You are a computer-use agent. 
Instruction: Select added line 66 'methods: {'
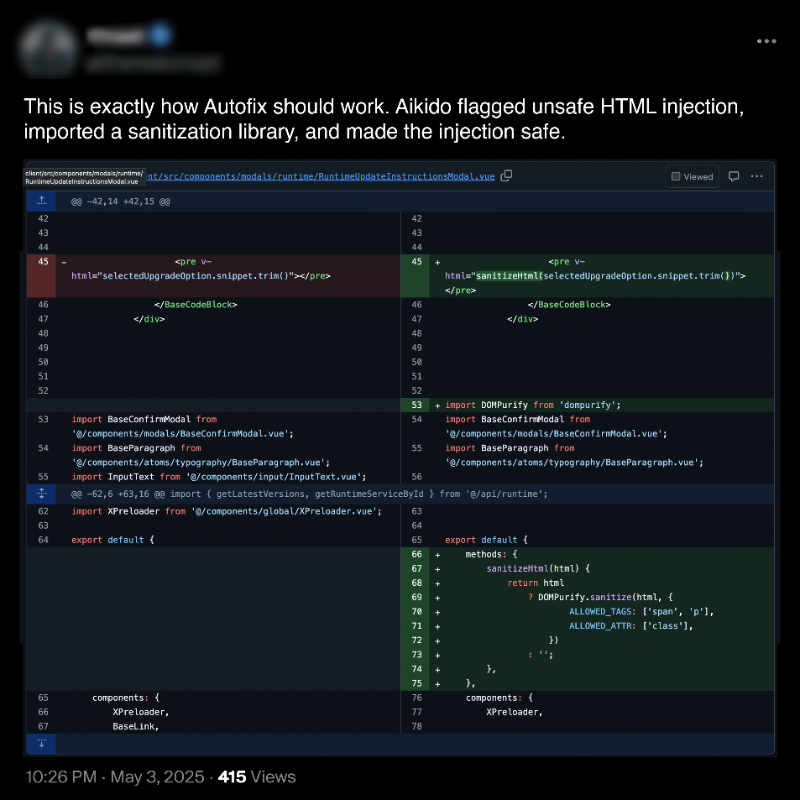coord(491,555)
